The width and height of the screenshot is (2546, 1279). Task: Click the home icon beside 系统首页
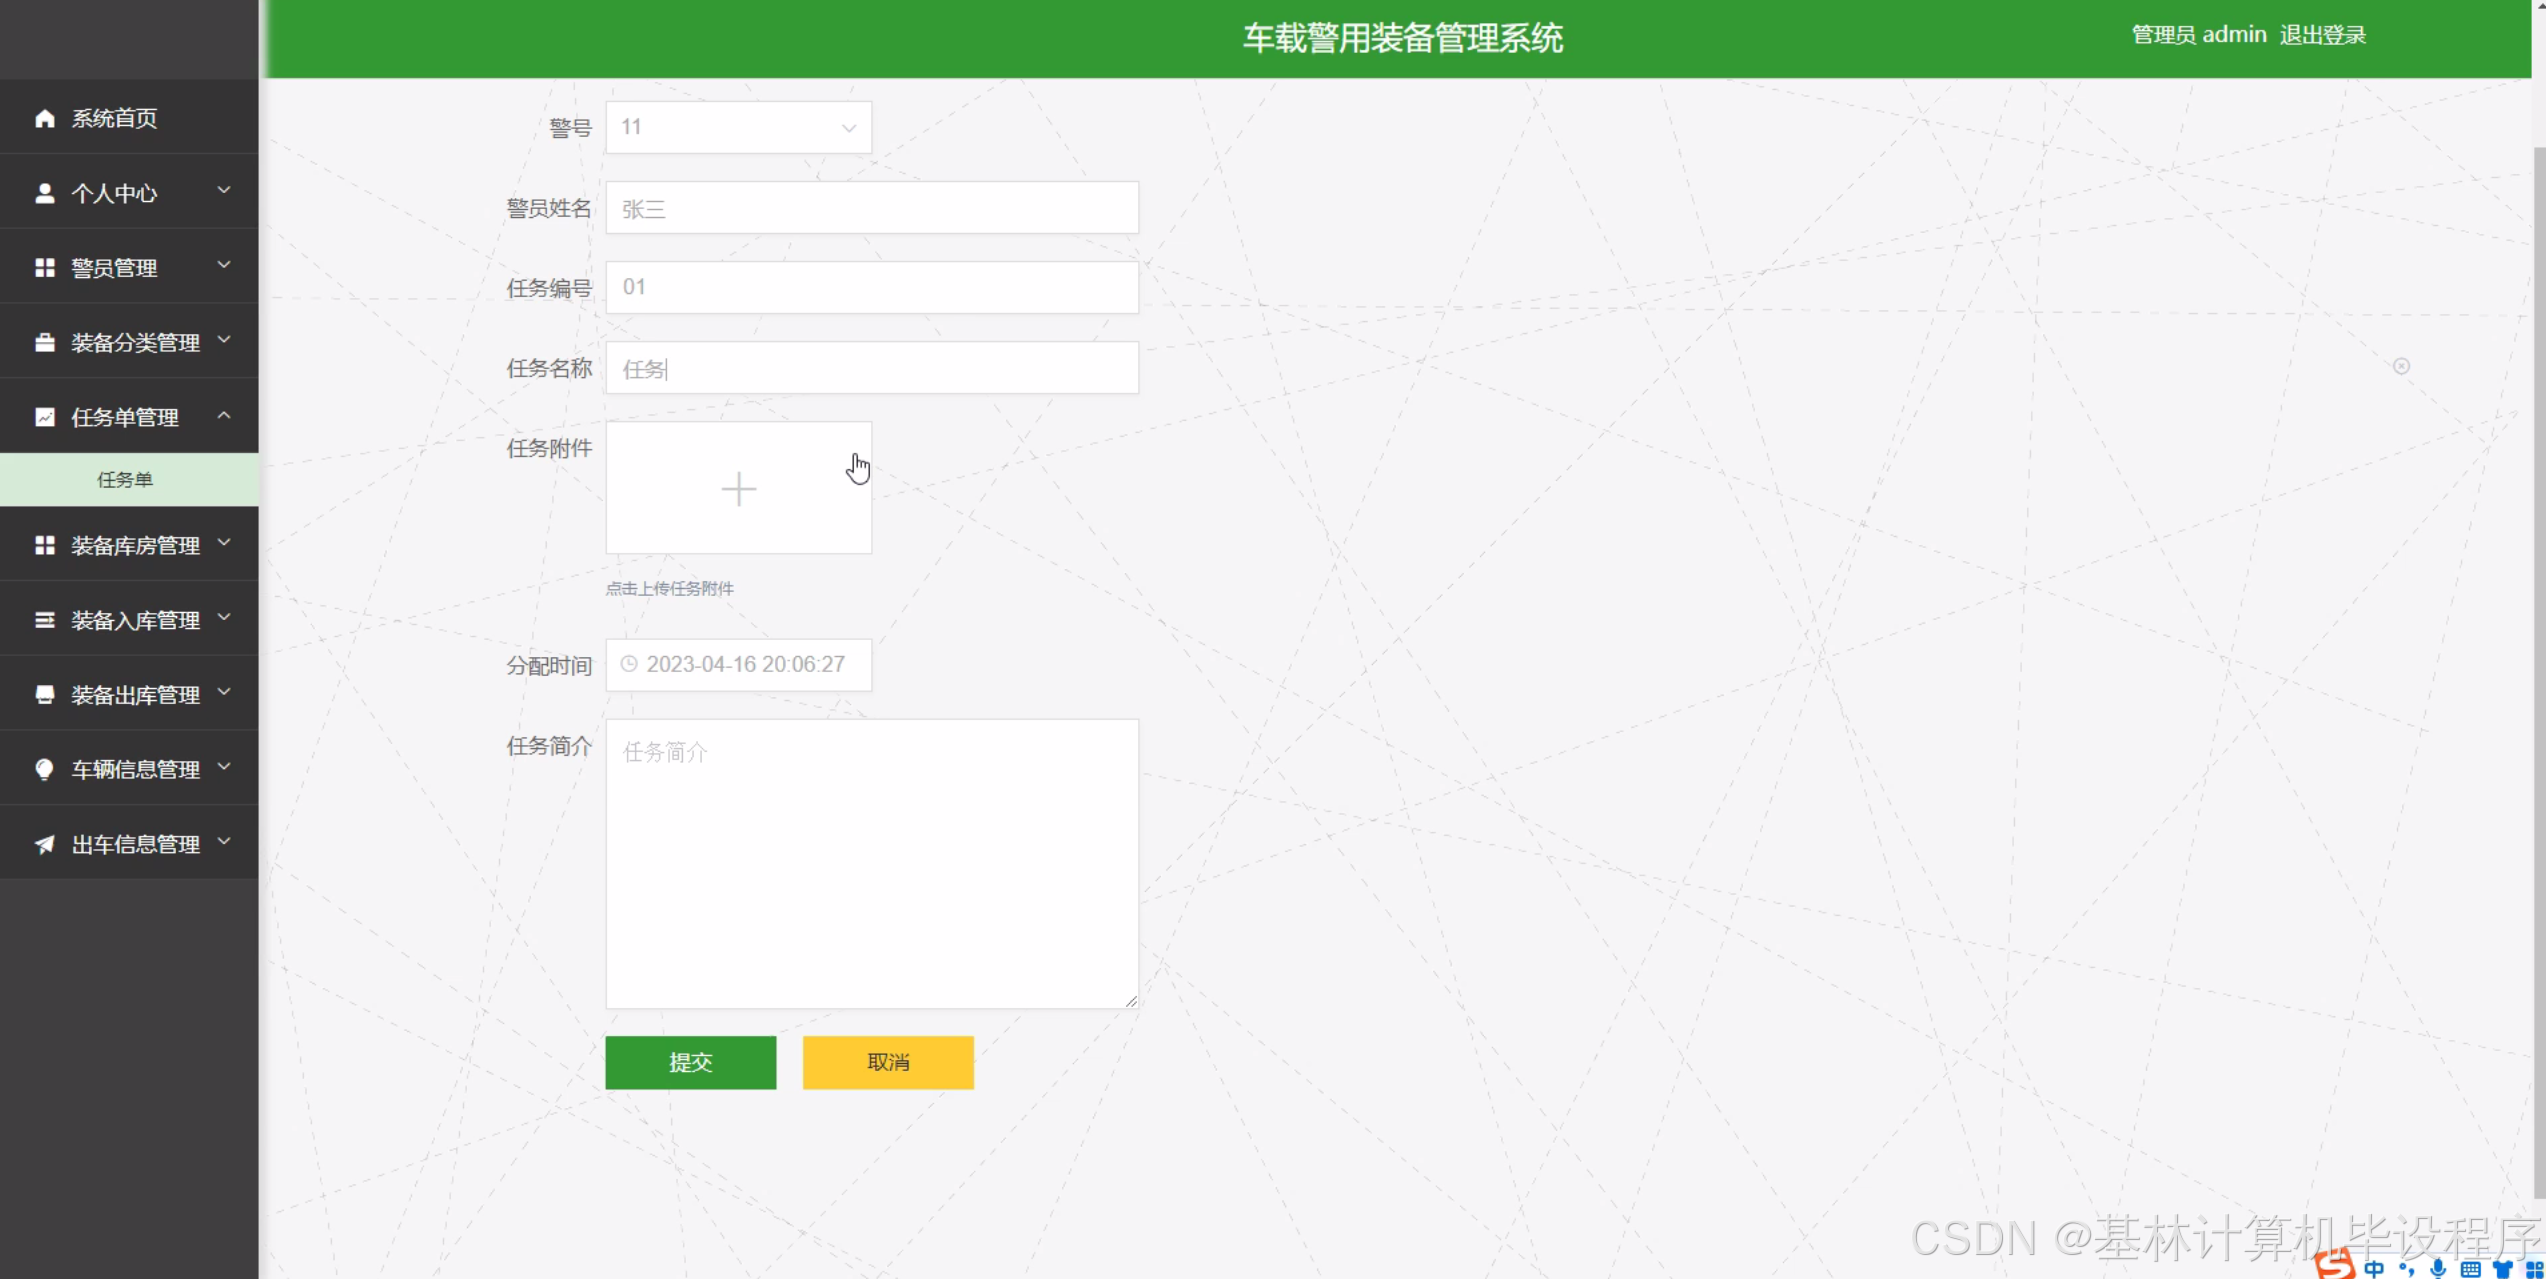coord(44,118)
